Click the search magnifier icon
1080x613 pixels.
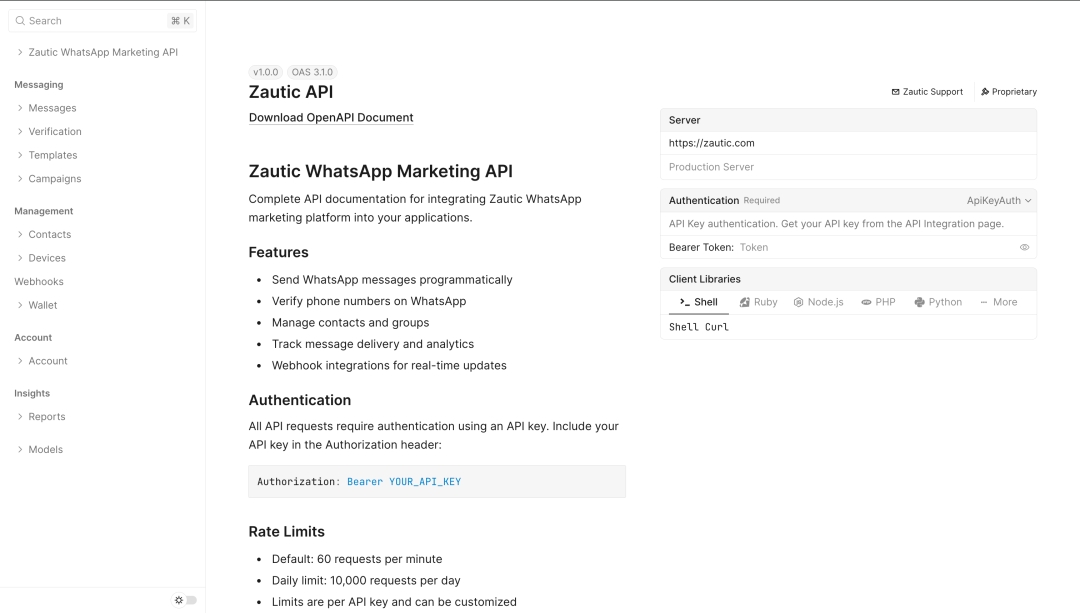tap(20, 21)
